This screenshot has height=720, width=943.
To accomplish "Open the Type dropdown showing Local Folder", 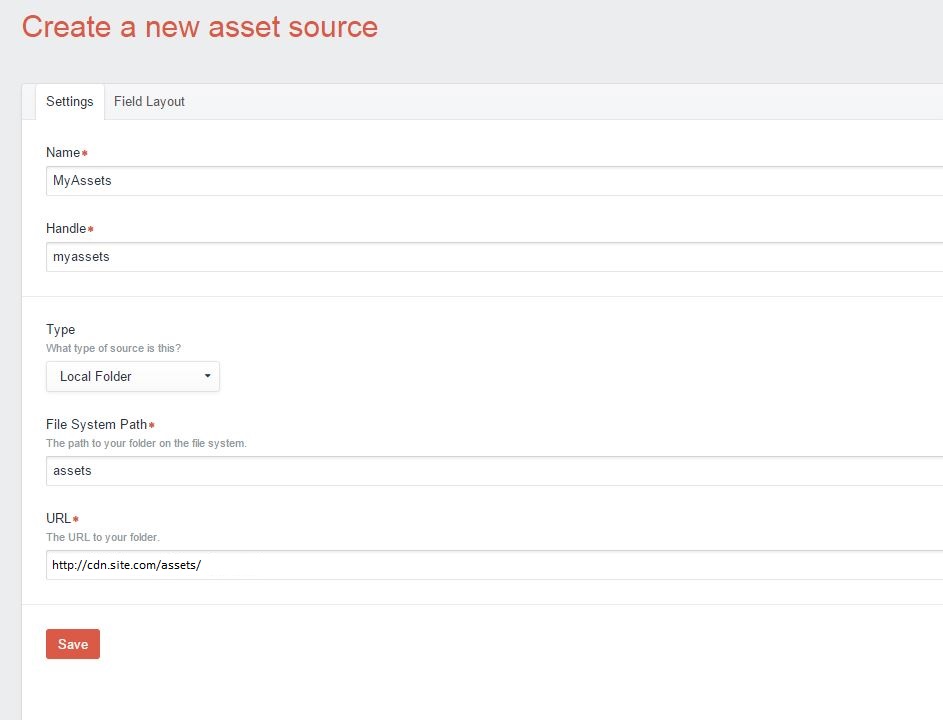I will point(132,377).
